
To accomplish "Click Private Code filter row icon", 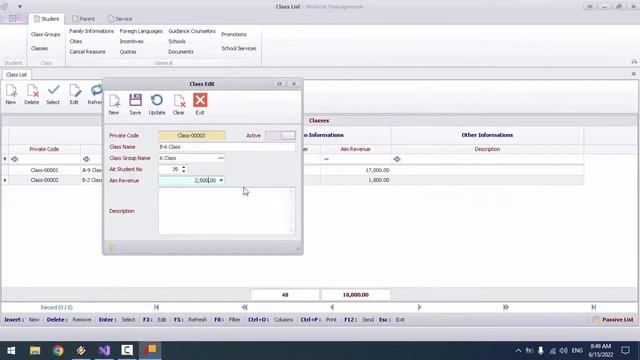I will 15,159.
